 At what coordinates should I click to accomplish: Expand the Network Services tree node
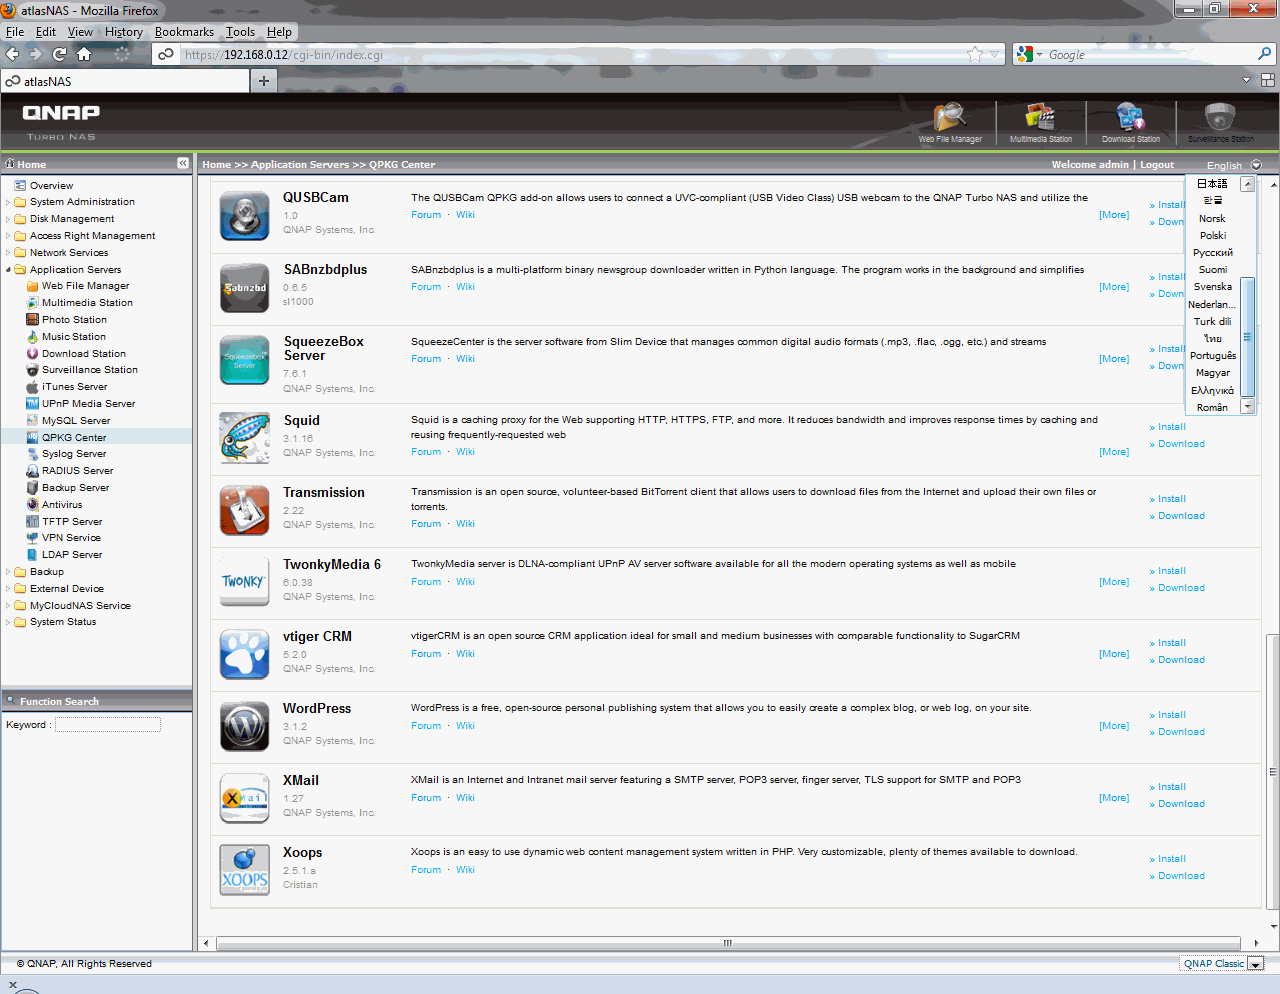click(x=8, y=253)
